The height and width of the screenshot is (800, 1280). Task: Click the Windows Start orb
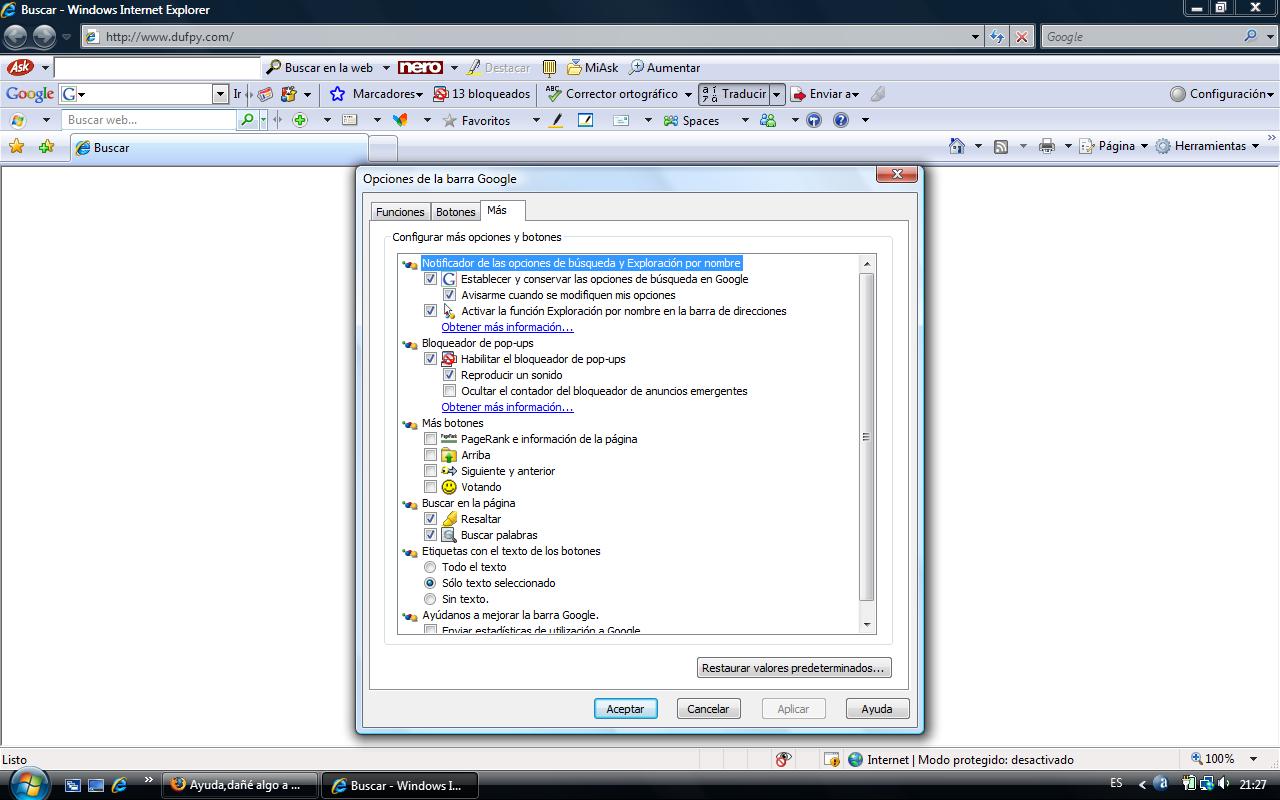click(27, 783)
